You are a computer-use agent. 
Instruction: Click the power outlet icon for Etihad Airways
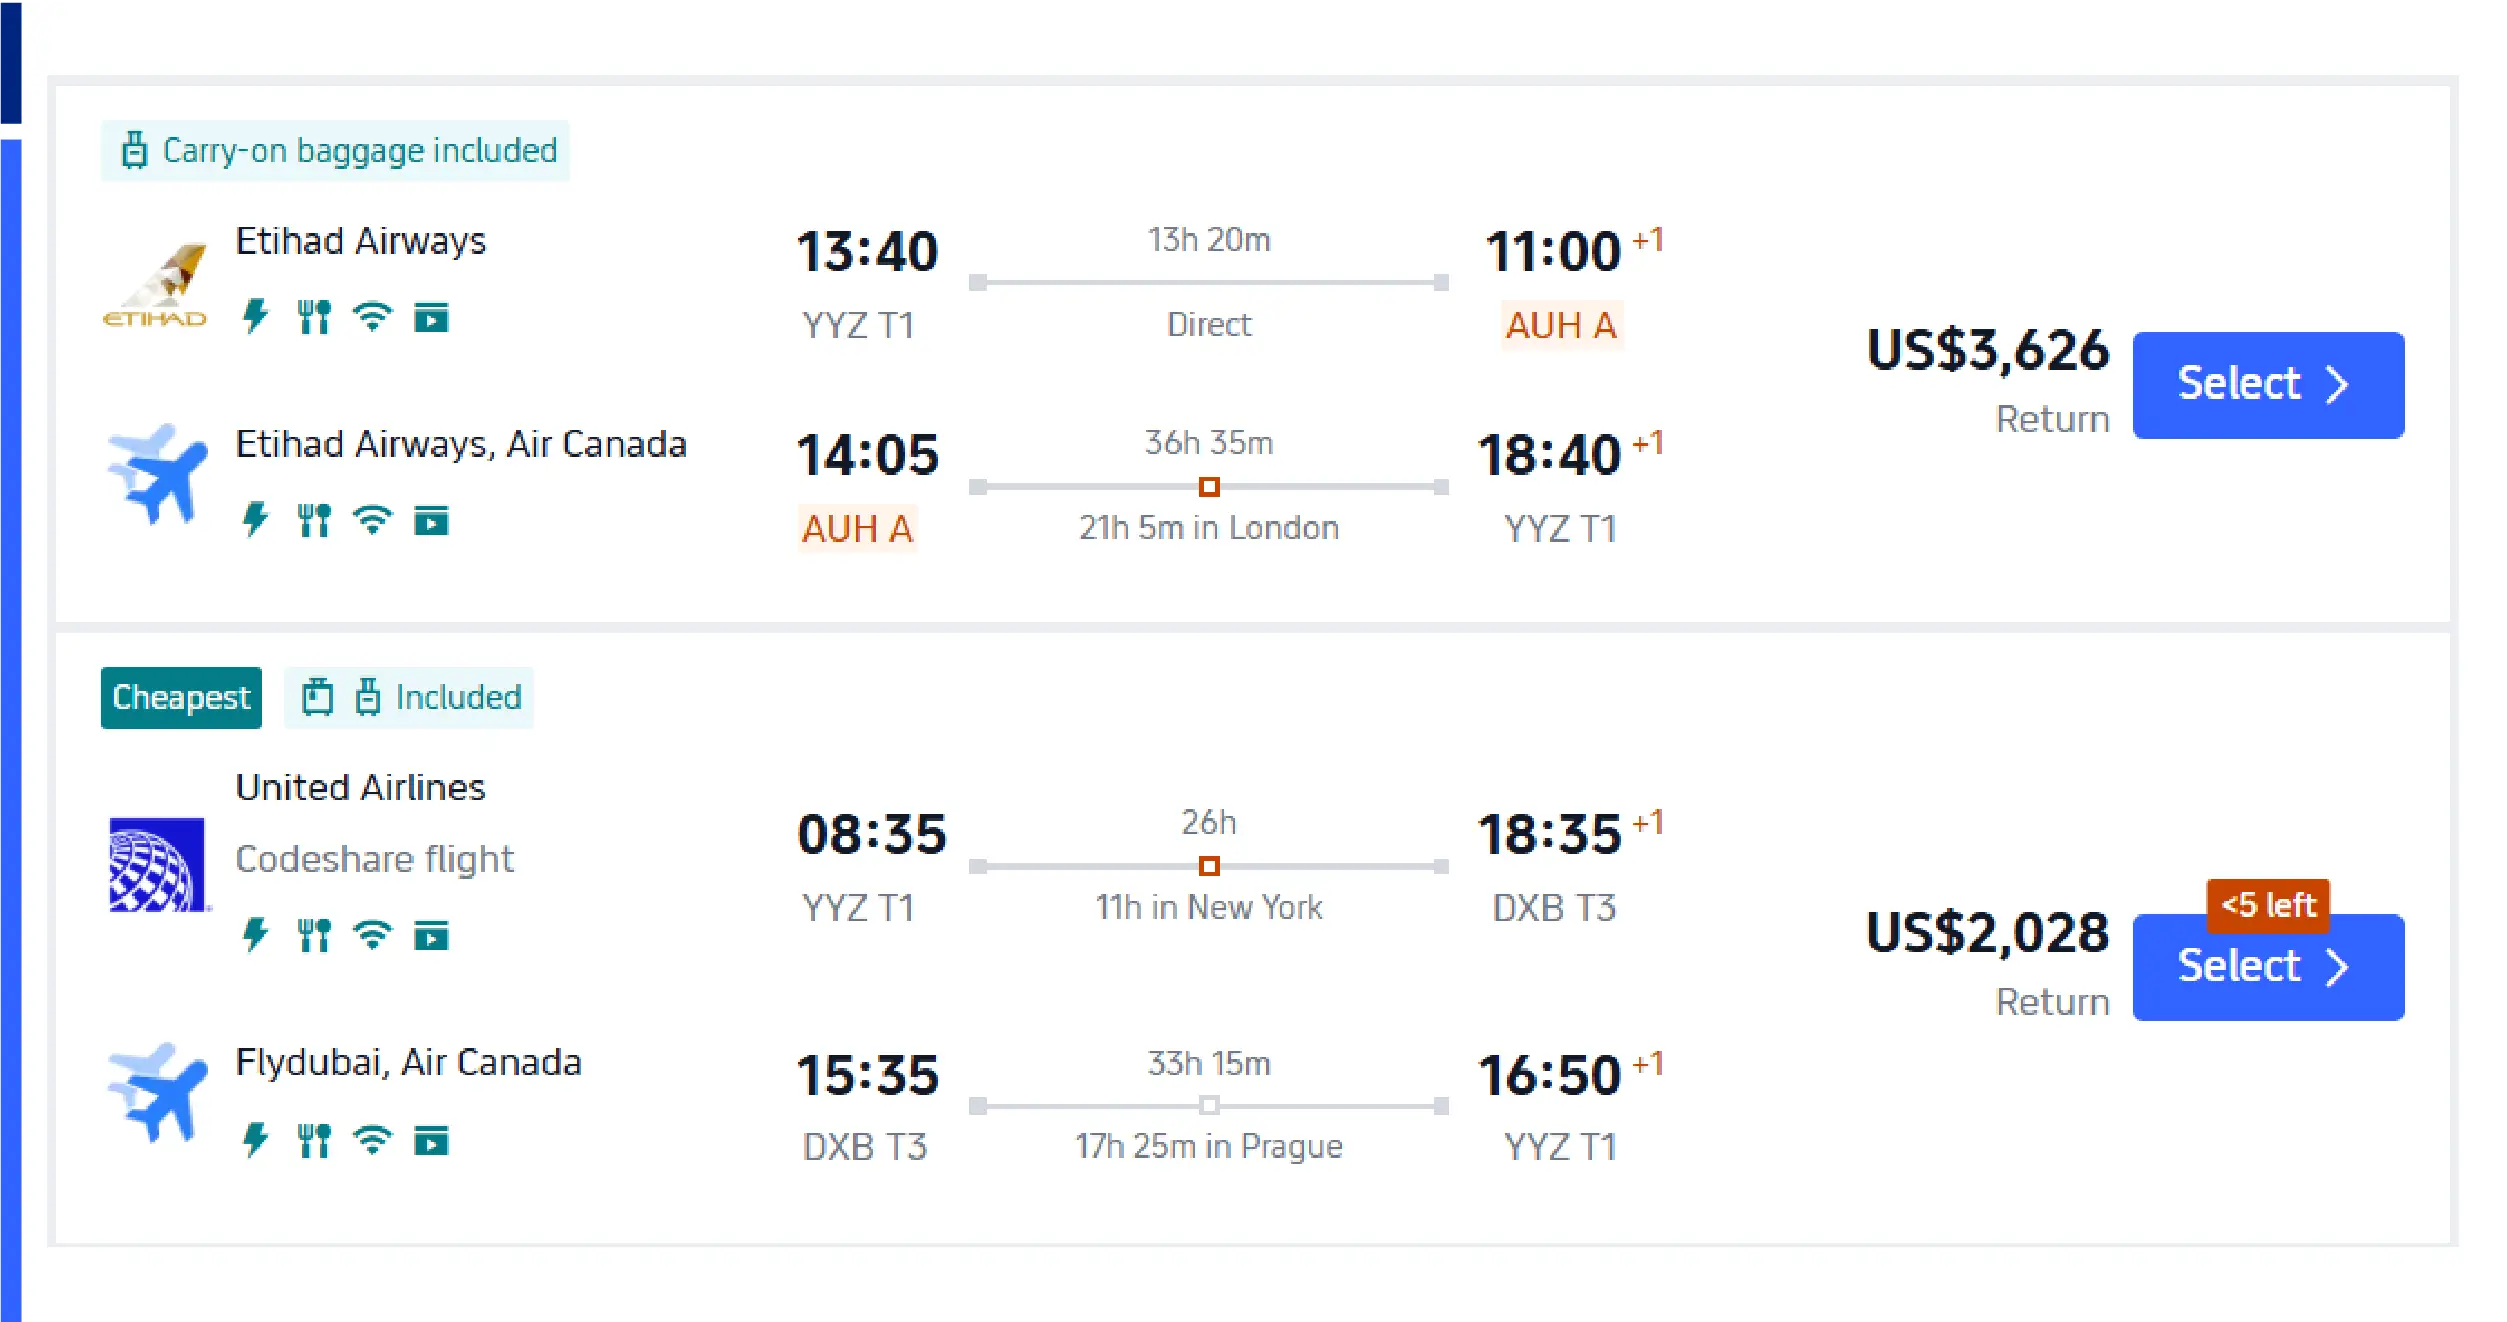[x=256, y=317]
